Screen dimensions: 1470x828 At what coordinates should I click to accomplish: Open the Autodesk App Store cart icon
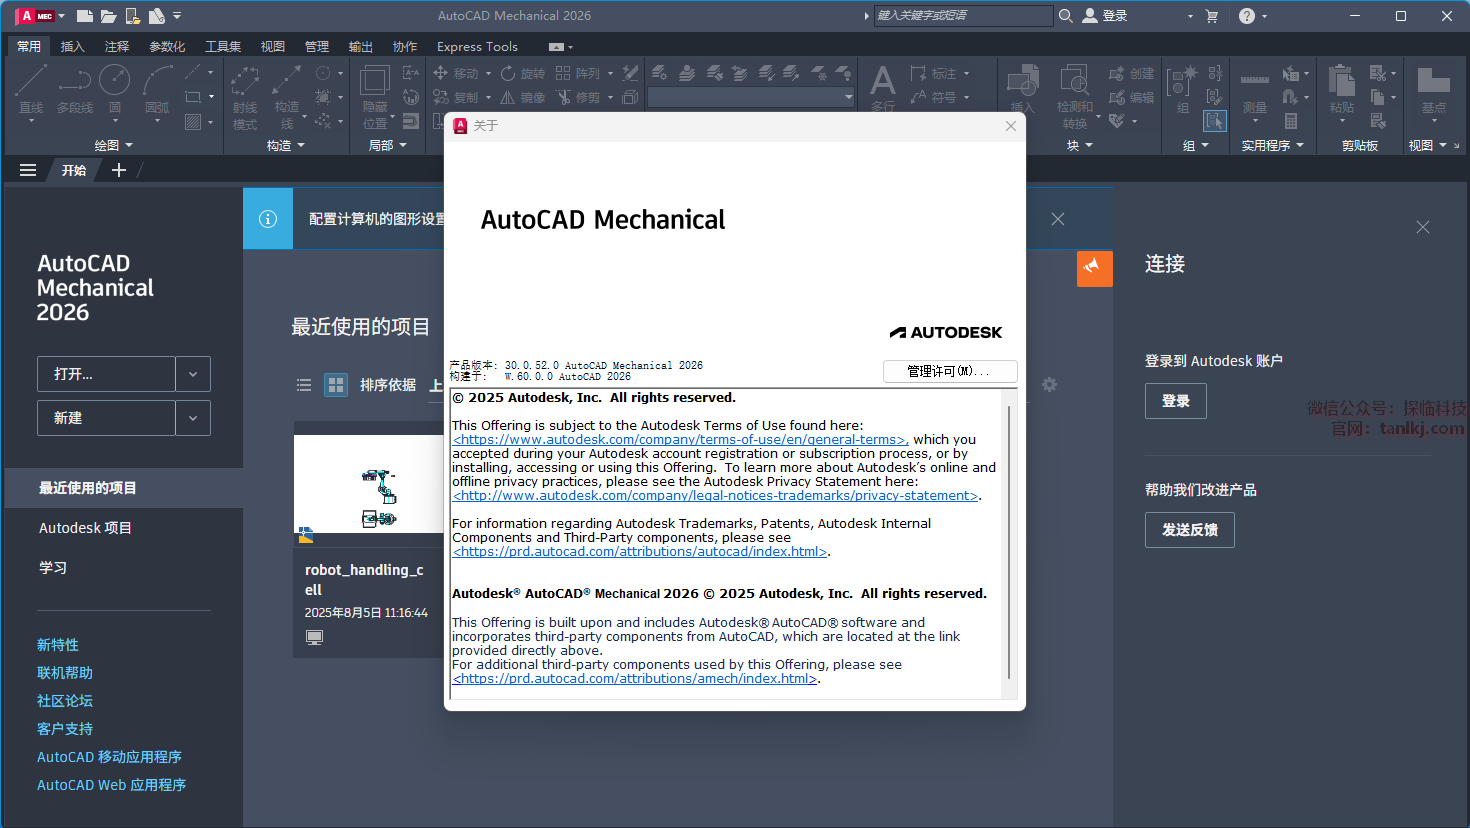[1212, 16]
